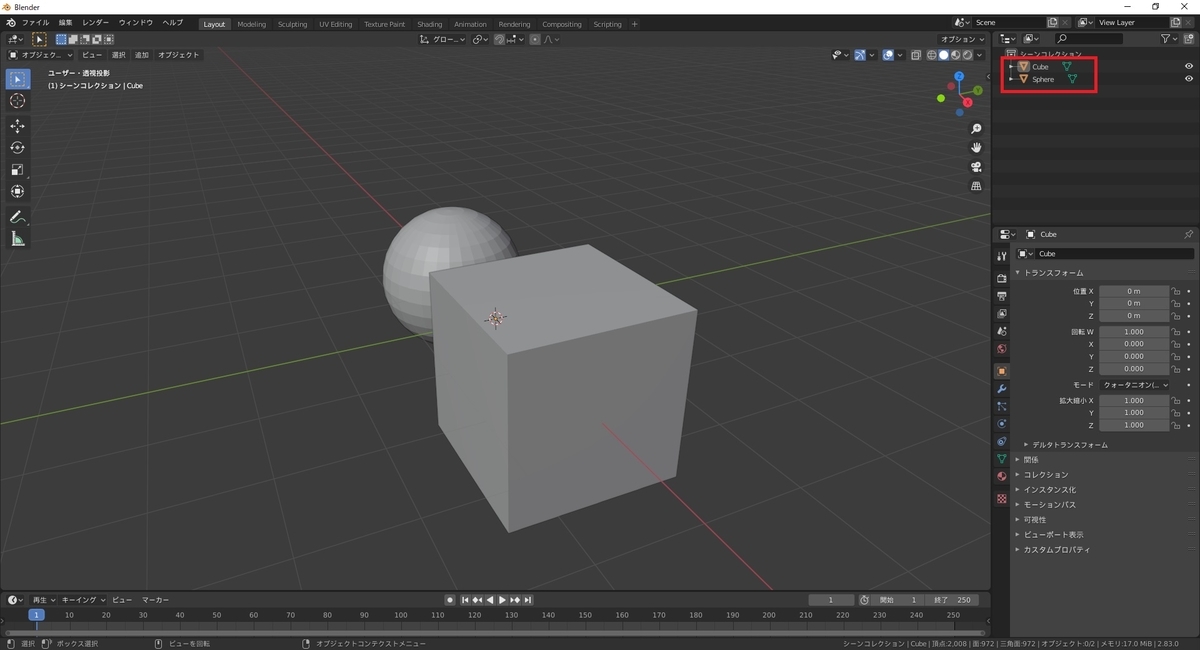The height and width of the screenshot is (650, 1200).
Task: Open the レンダー menu
Action: click(x=96, y=23)
